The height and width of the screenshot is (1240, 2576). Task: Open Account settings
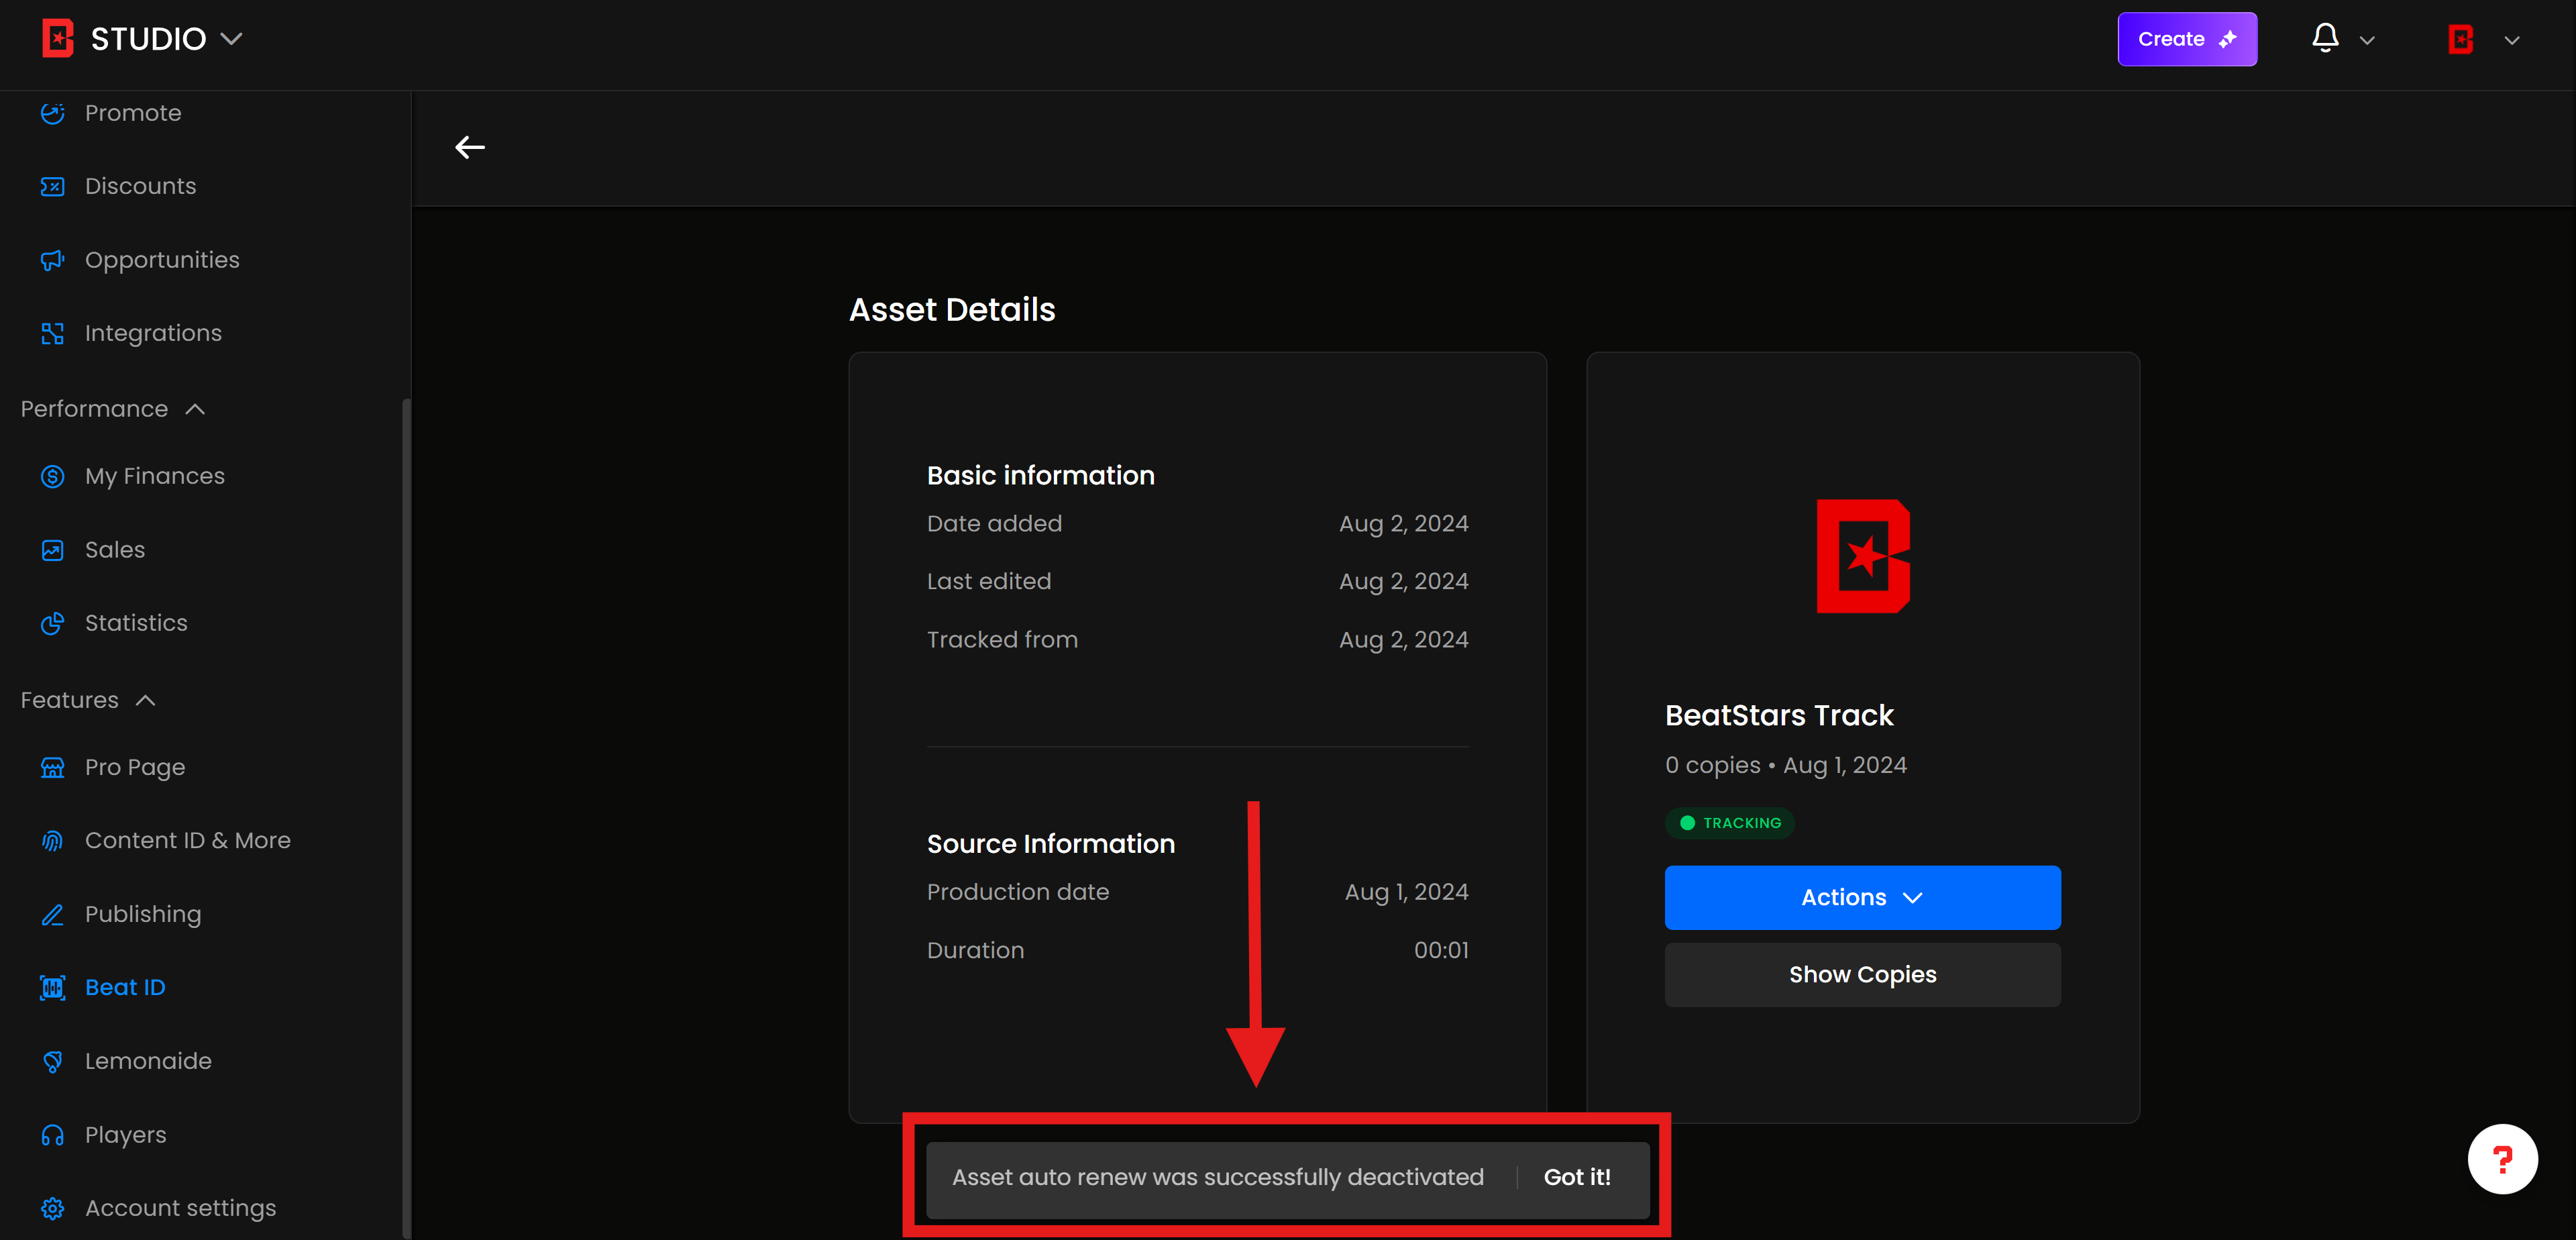pos(181,1208)
